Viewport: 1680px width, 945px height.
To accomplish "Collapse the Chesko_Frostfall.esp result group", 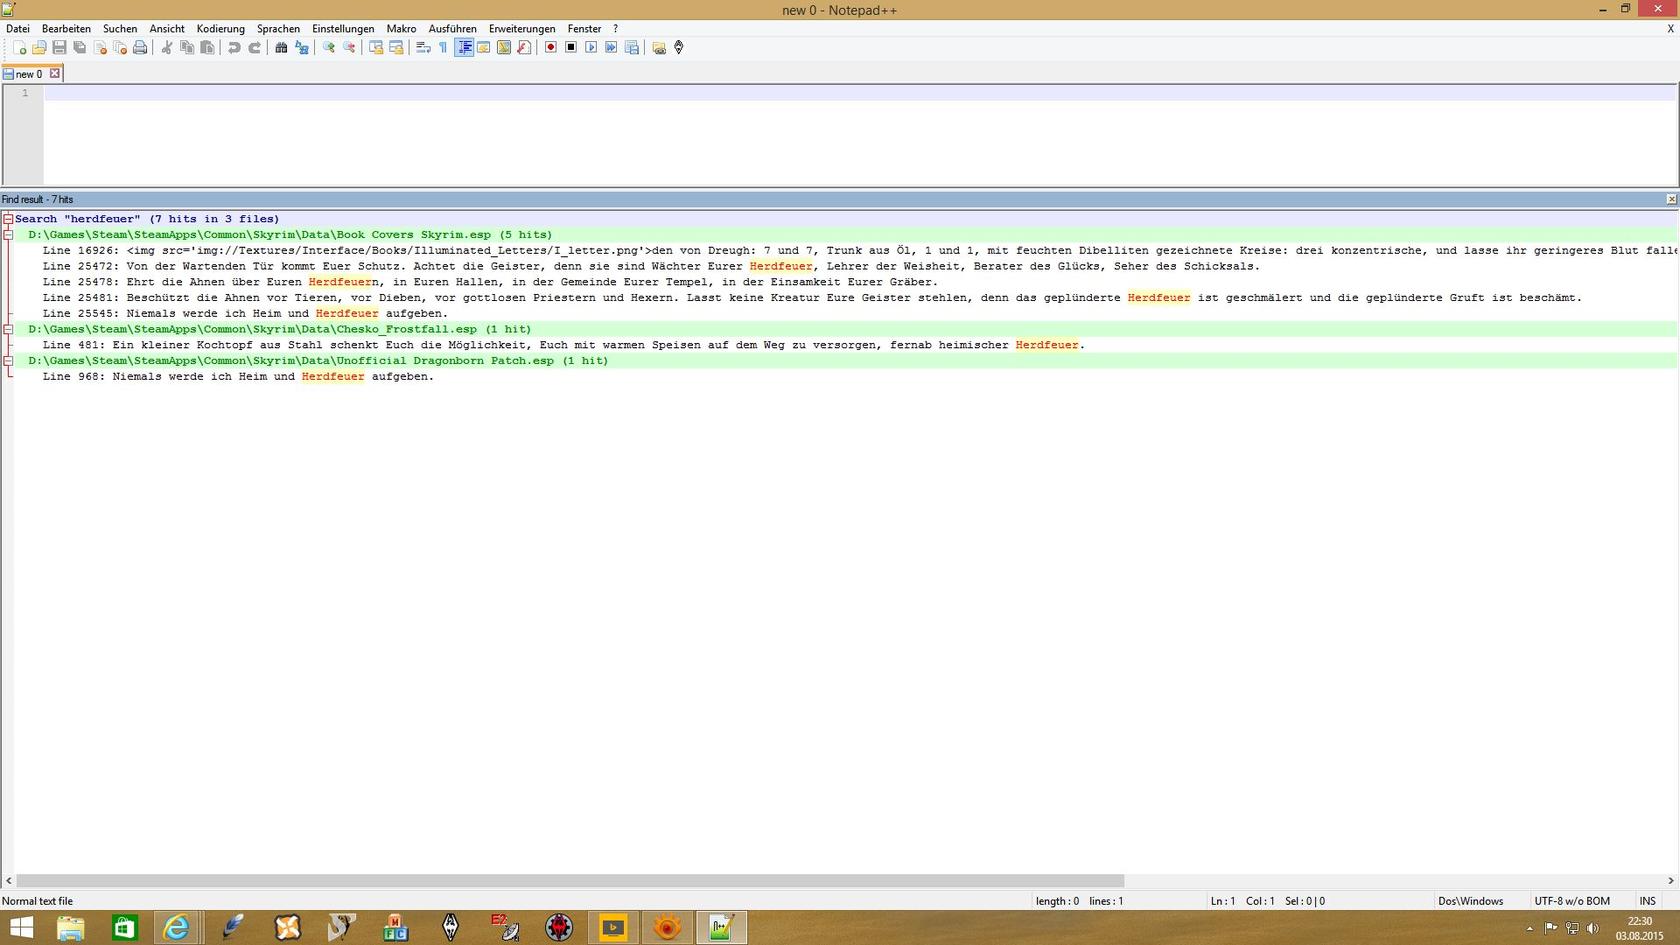I will (8, 329).
